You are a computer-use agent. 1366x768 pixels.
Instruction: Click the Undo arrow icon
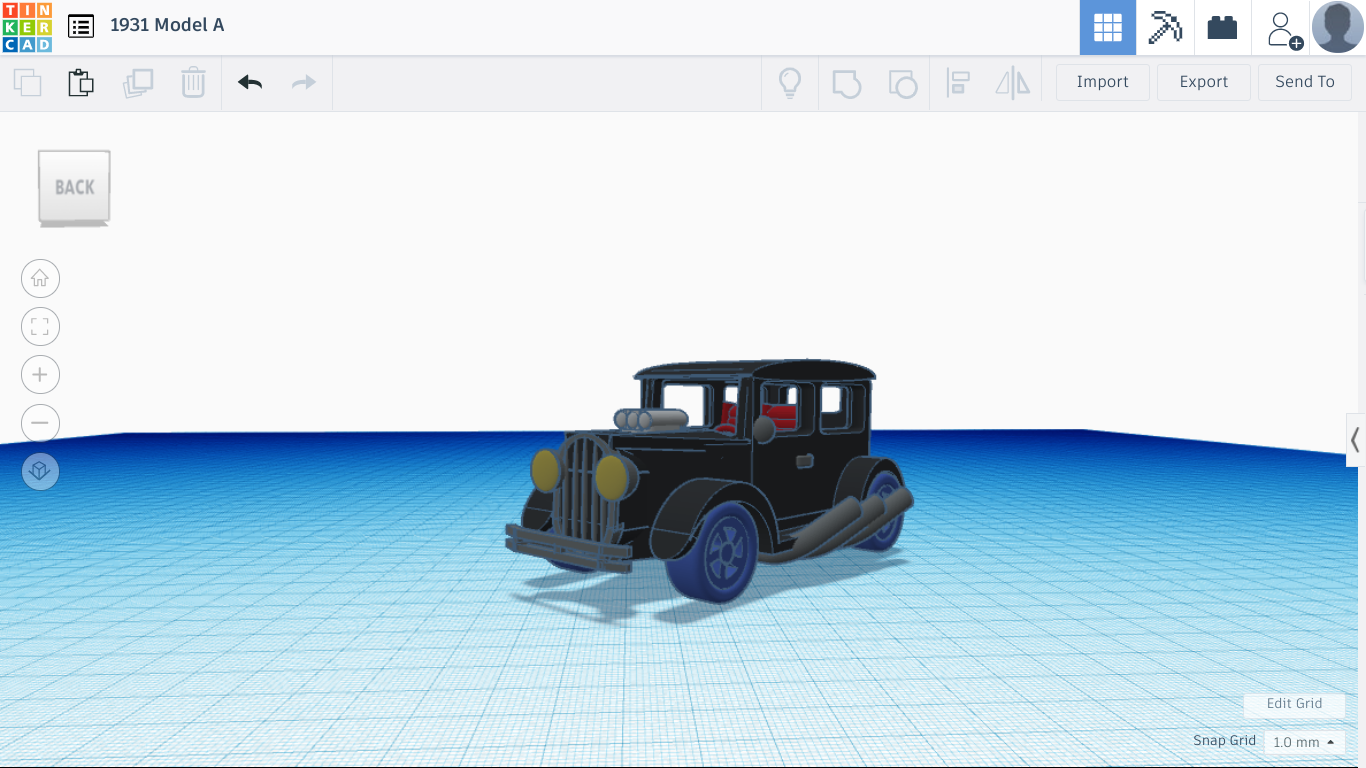249,82
